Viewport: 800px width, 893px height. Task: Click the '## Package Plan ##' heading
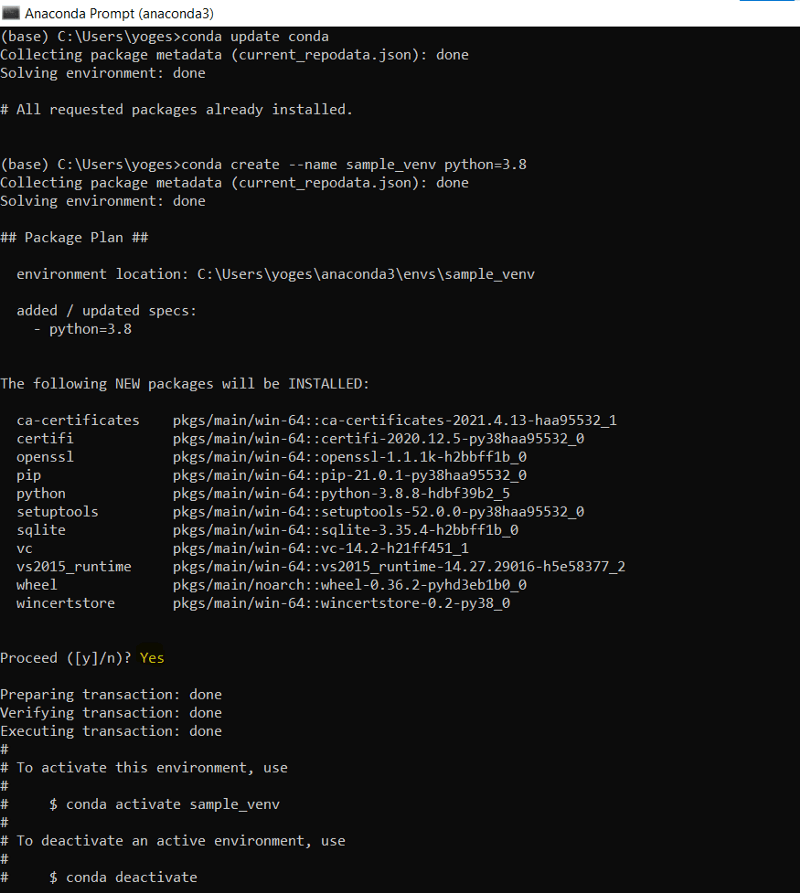(x=74, y=237)
